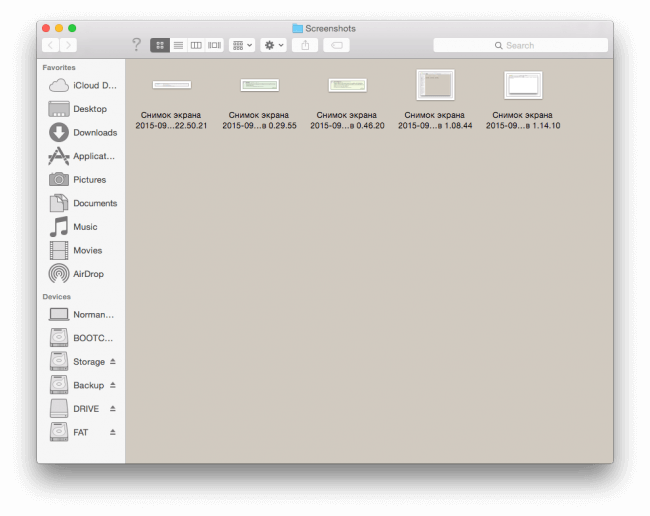
Task: Click the green zoom window button
Action: pos(72,28)
